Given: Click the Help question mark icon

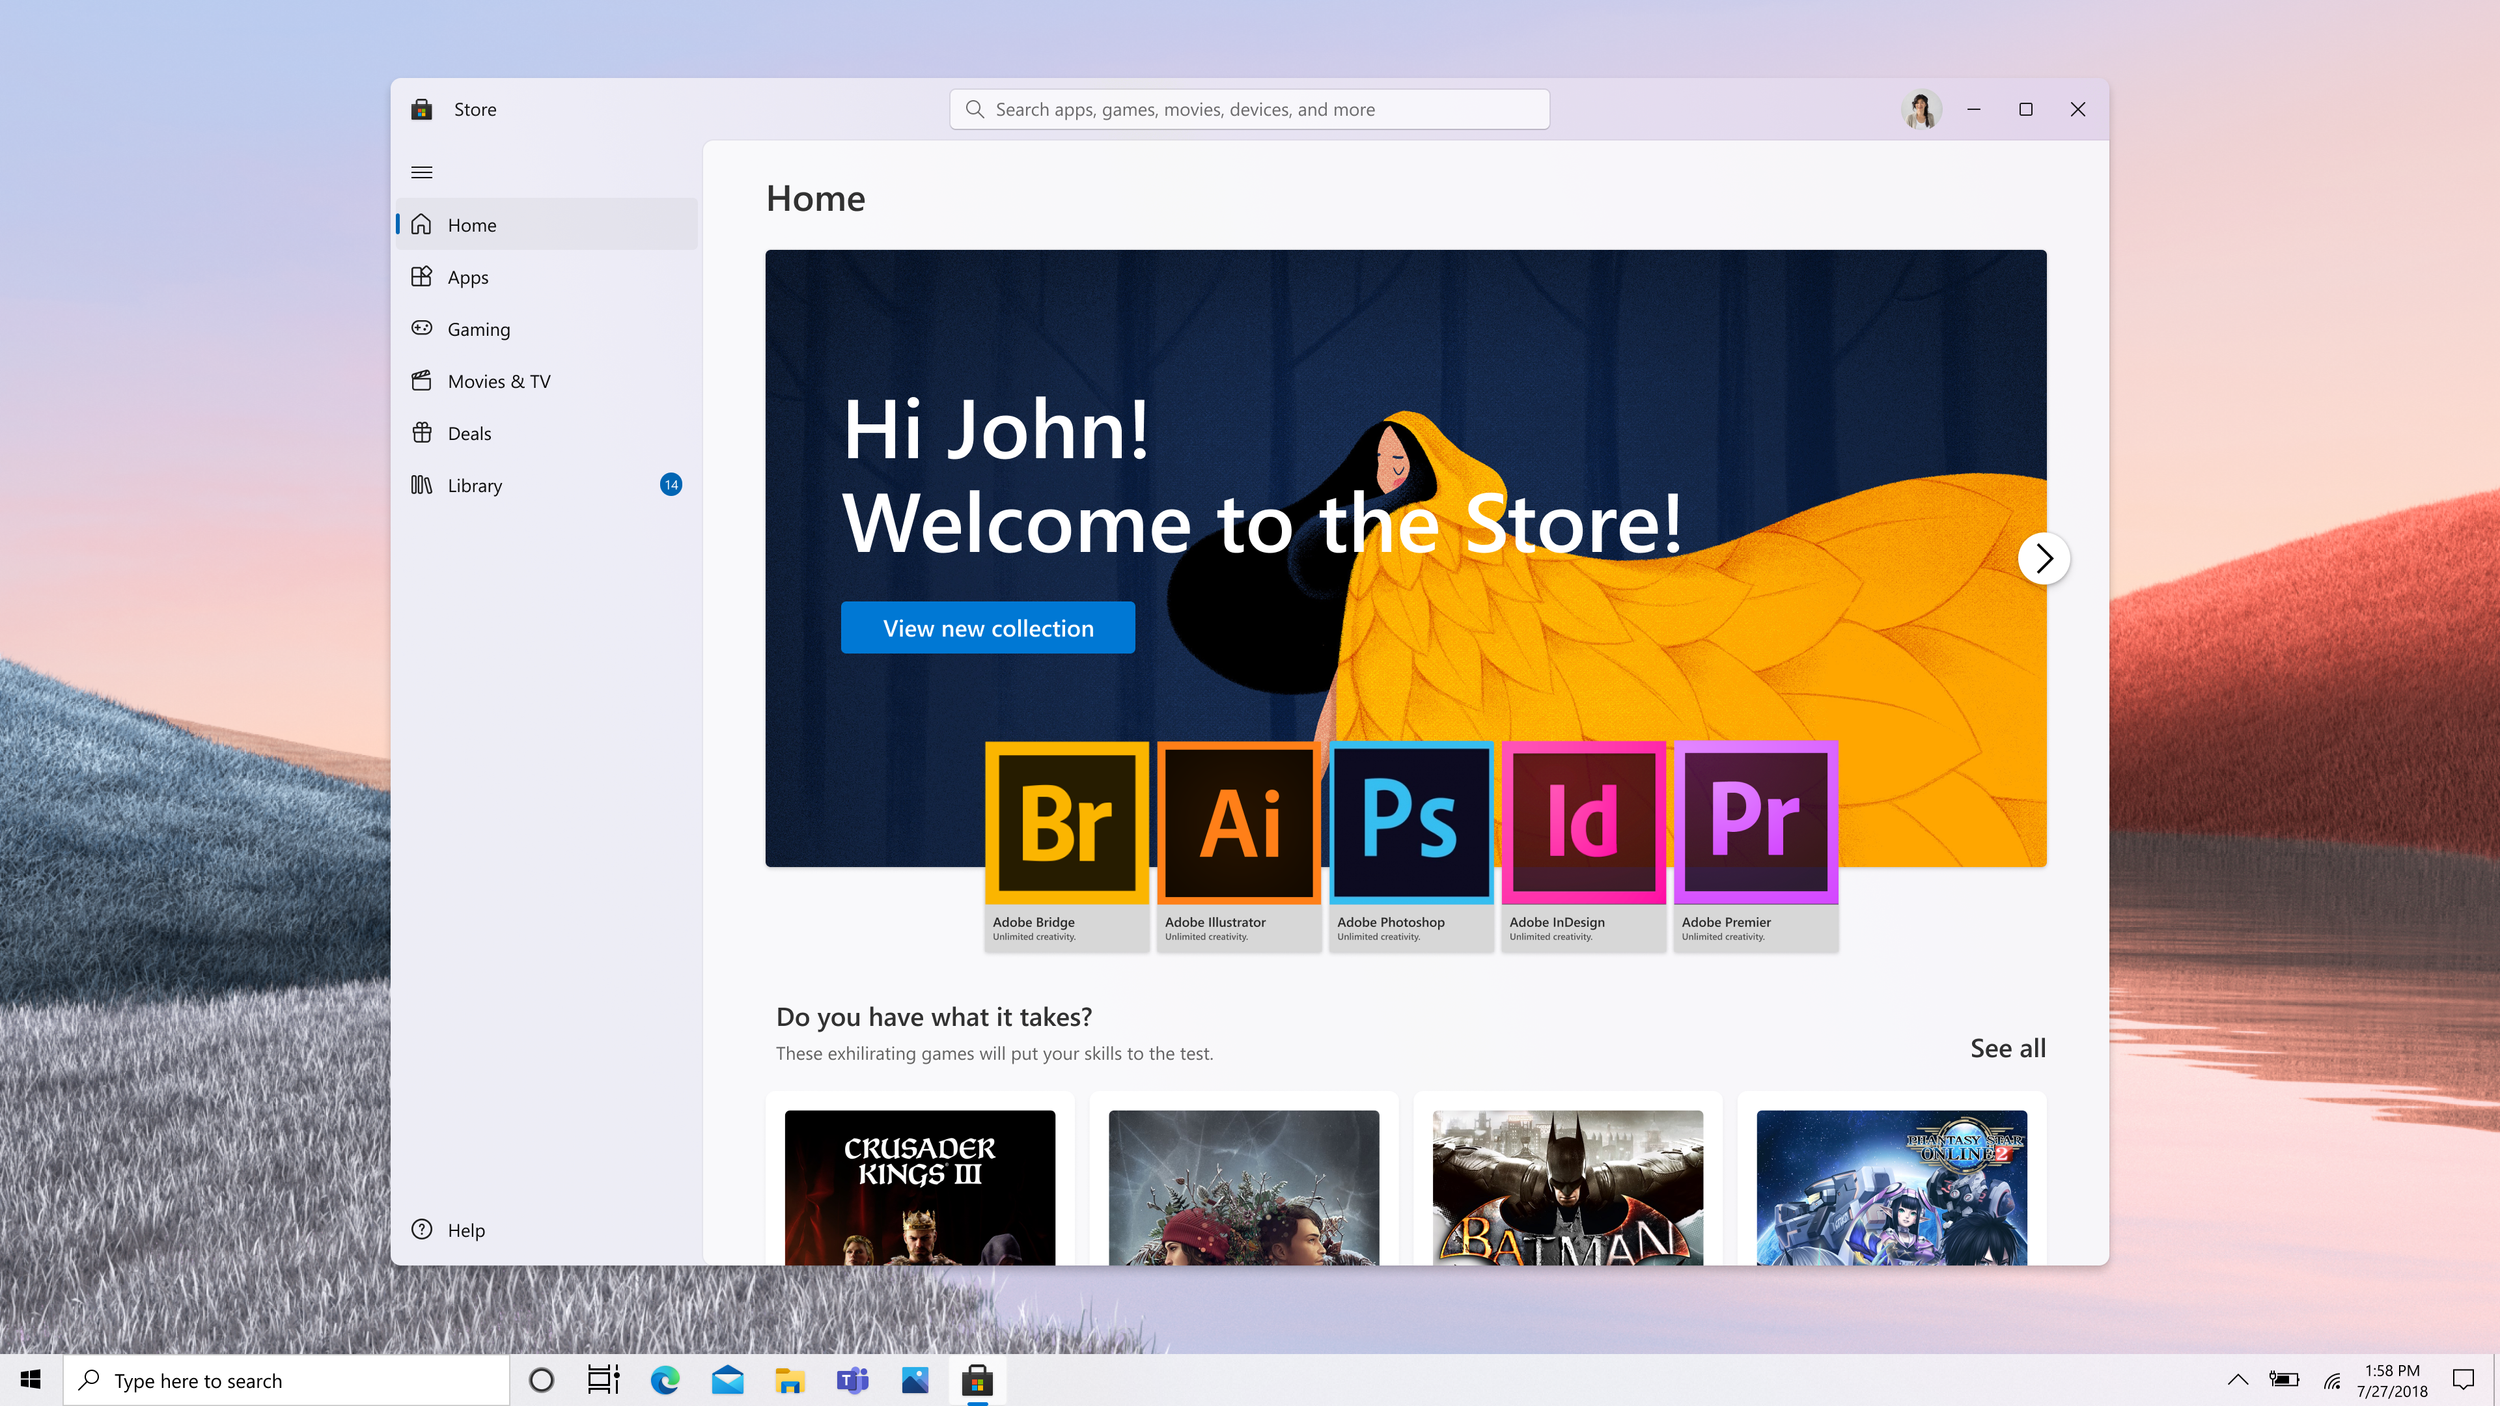Looking at the screenshot, I should (x=422, y=1230).
